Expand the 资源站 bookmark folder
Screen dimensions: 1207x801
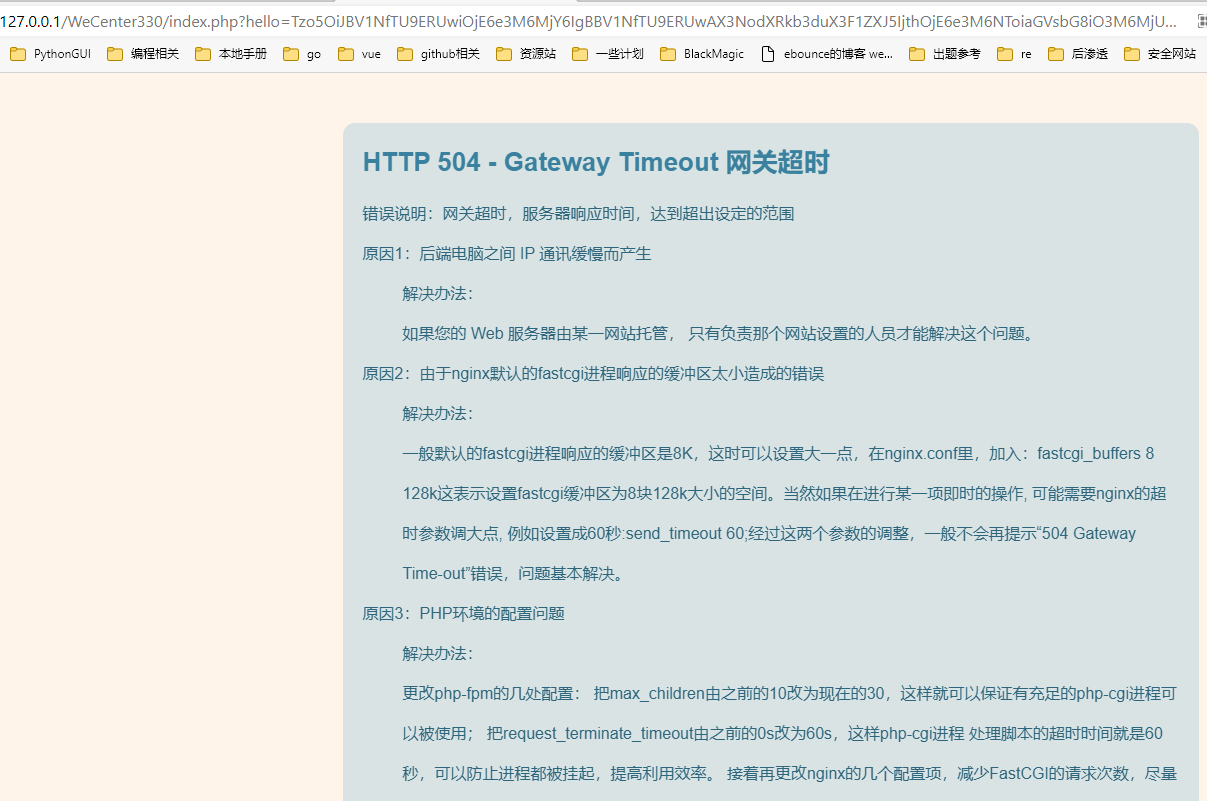coord(526,54)
